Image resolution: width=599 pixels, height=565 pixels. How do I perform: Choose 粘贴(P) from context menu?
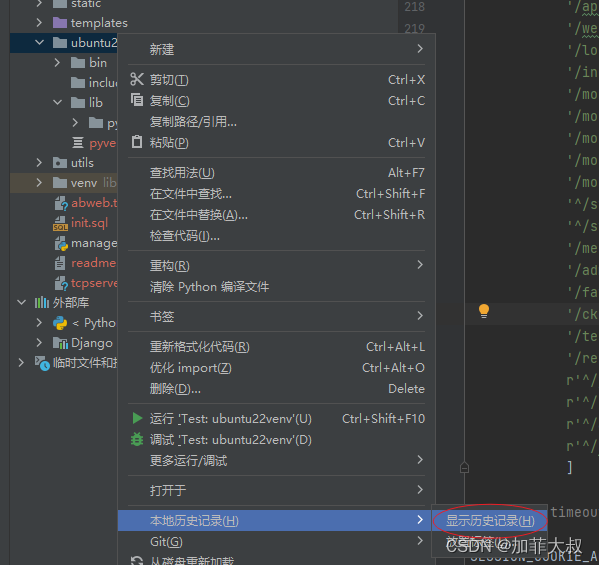[x=277, y=142]
